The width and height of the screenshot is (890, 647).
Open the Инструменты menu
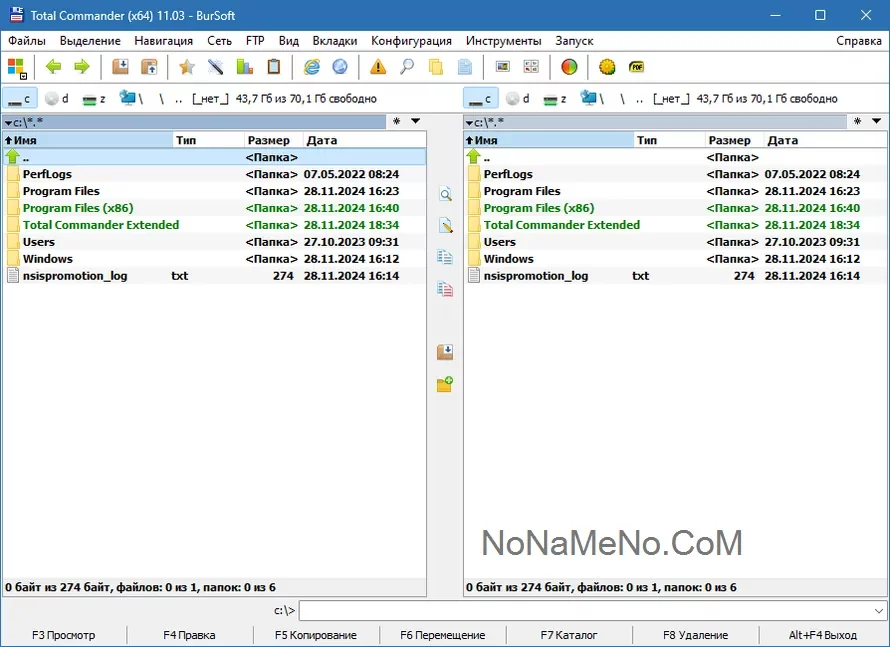504,41
